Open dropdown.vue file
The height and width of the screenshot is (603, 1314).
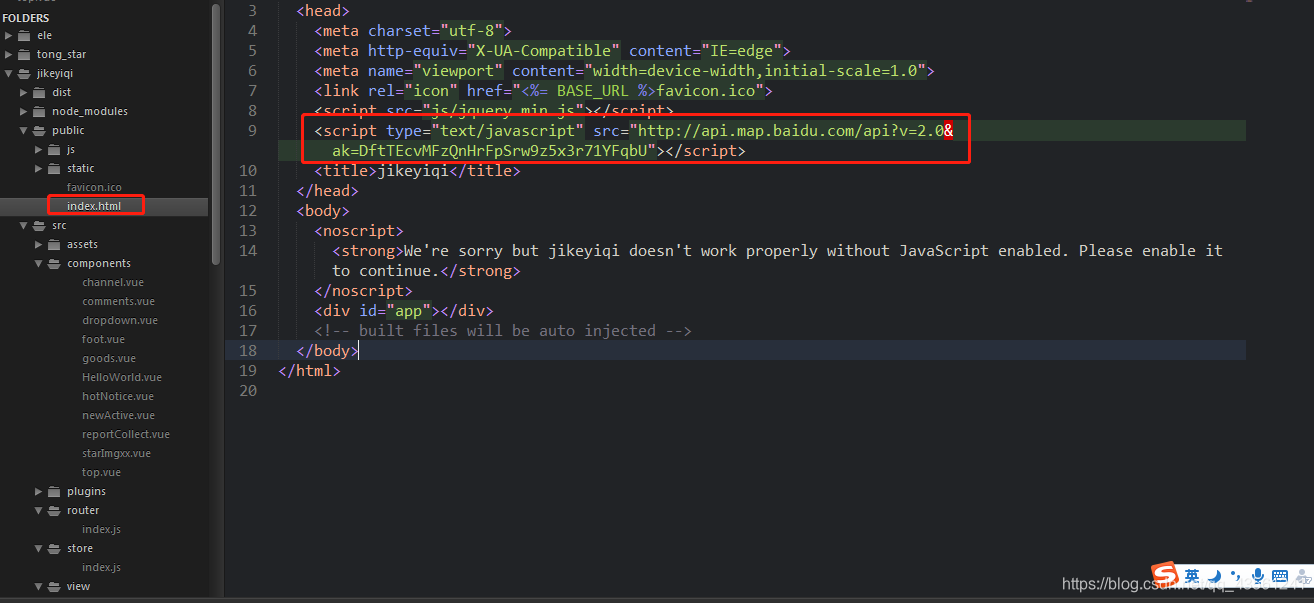click(120, 320)
